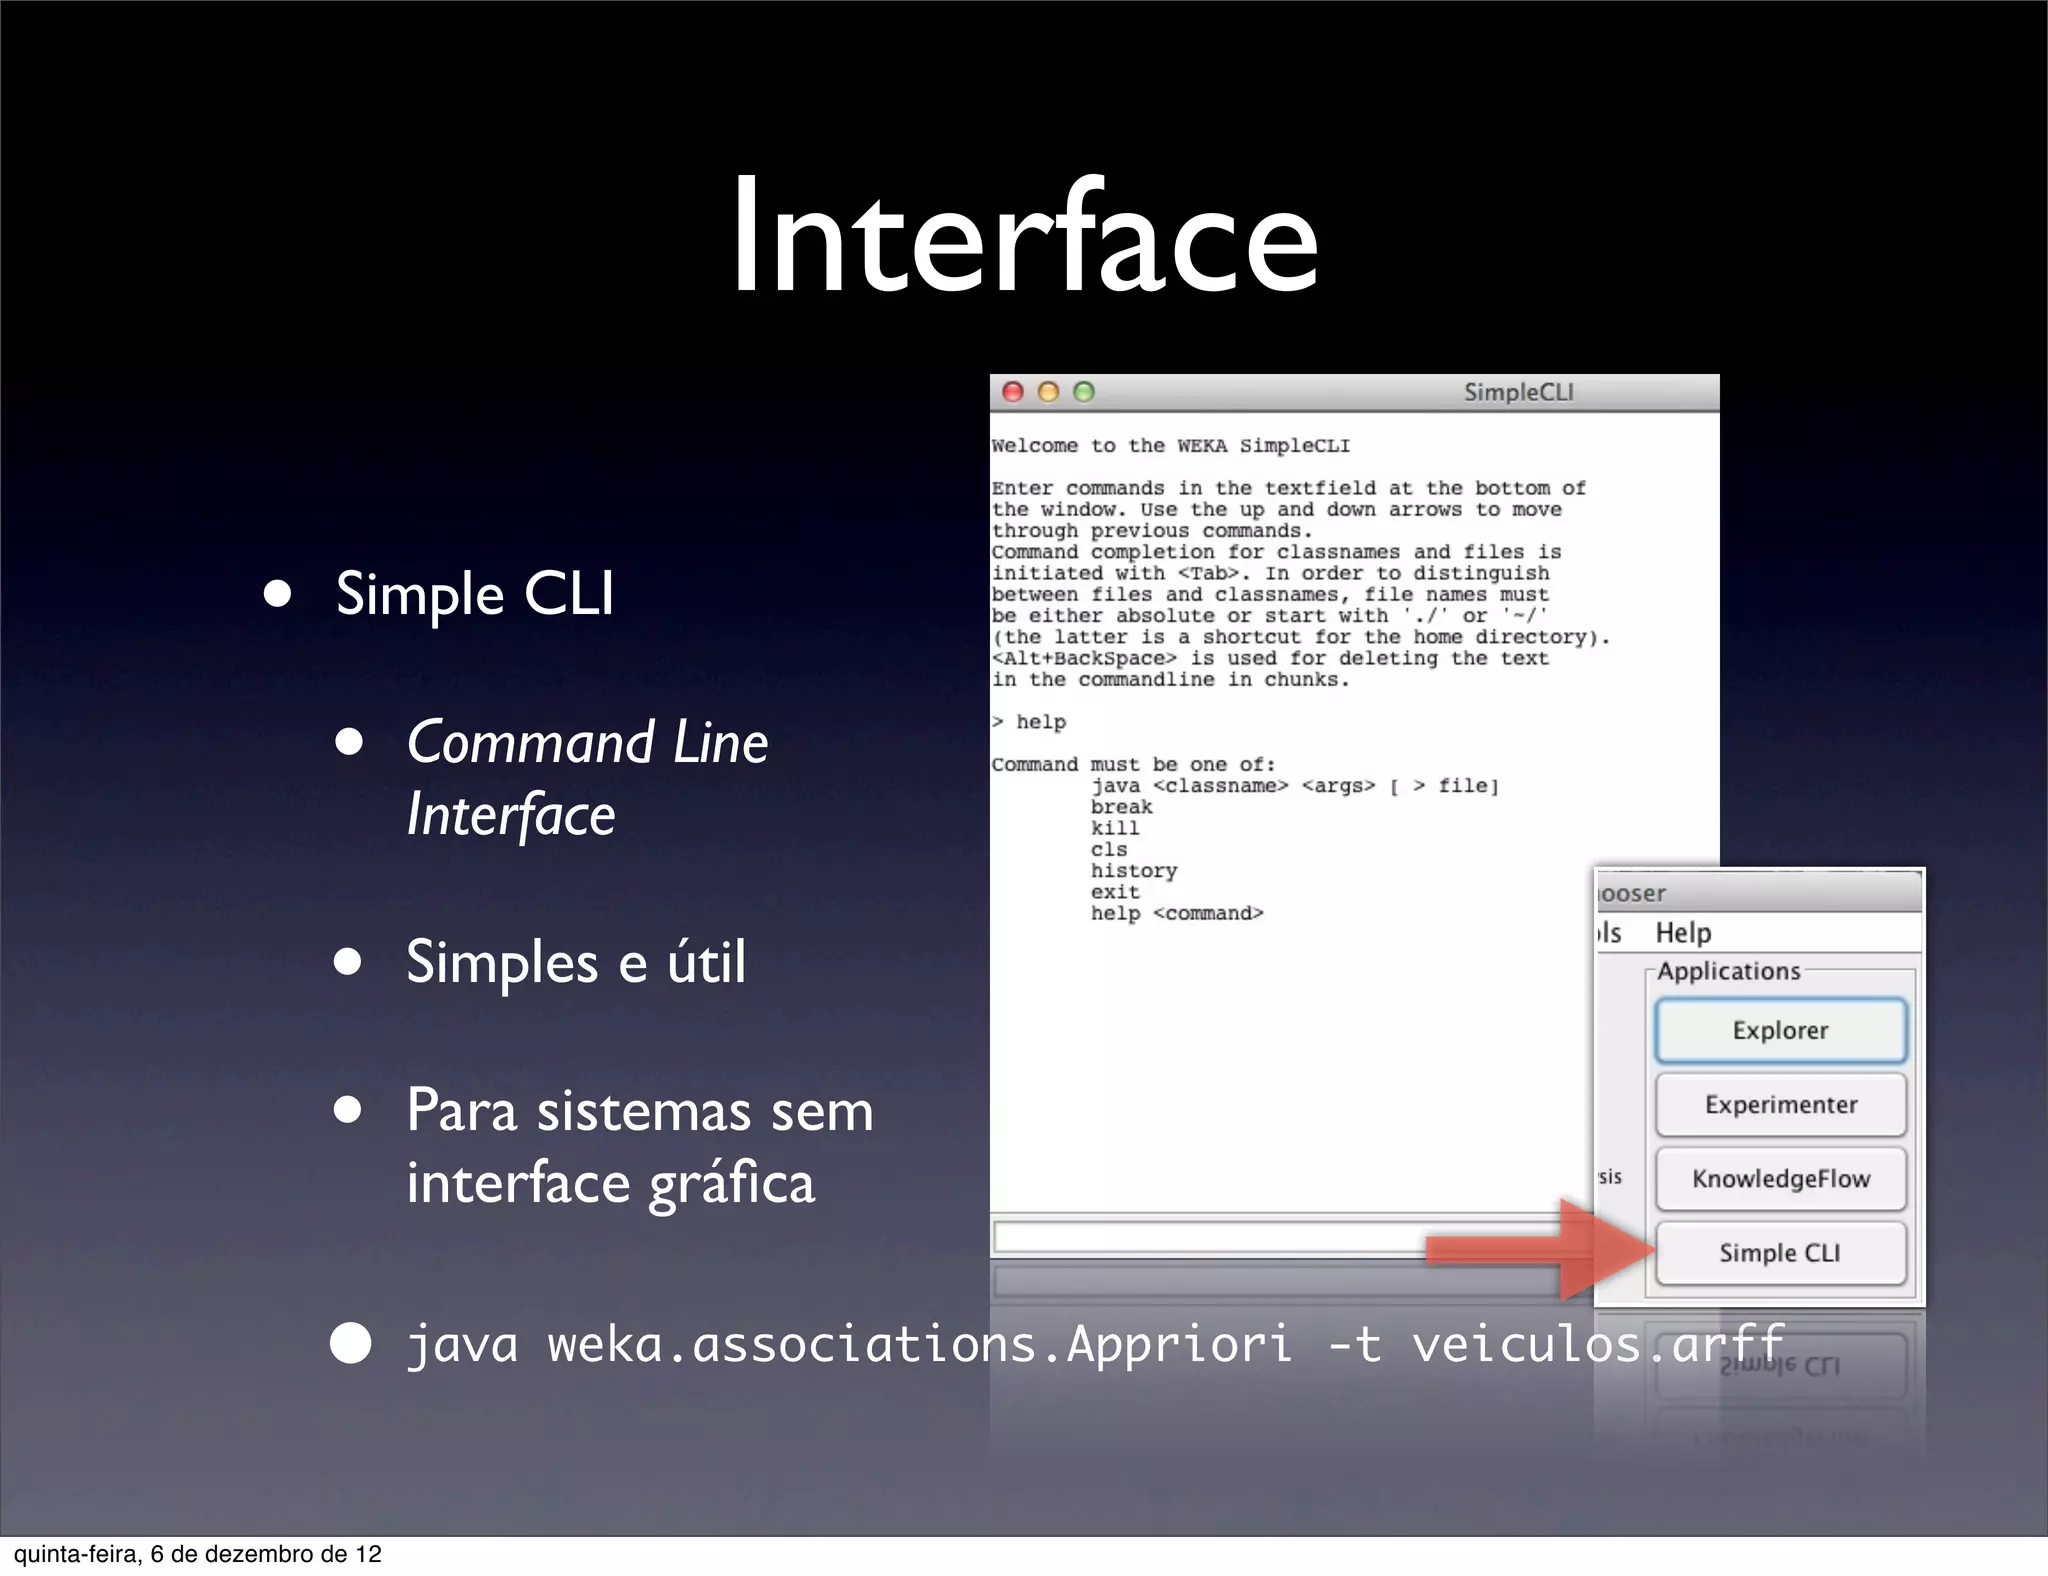This screenshot has width=2048, height=1576.
Task: Click the 'java <classname> <args>' line
Action: click(1295, 786)
